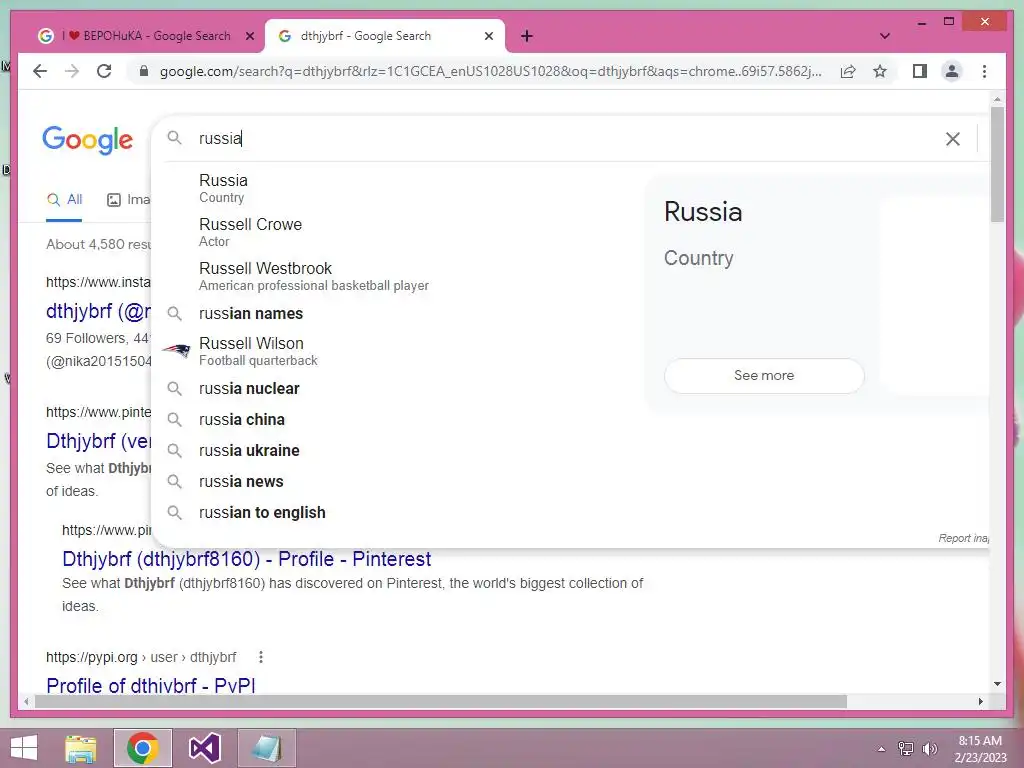This screenshot has width=1024, height=768.
Task: Click the taskbar clock showing 8:15 AM
Action: click(980, 748)
